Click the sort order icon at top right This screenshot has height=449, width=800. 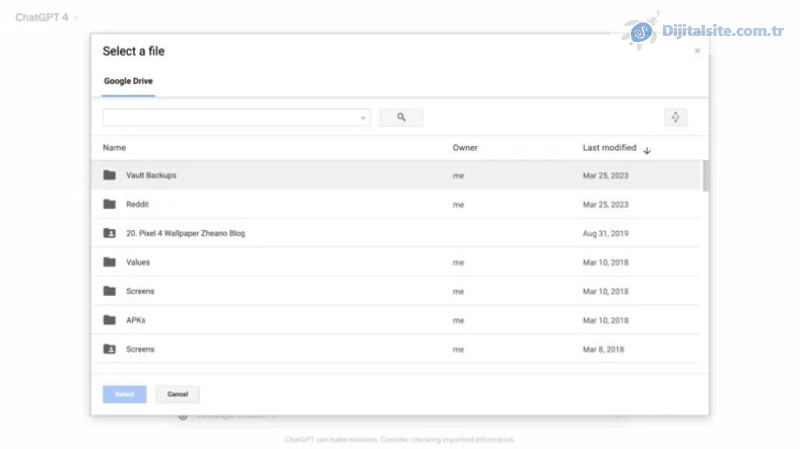[675, 118]
